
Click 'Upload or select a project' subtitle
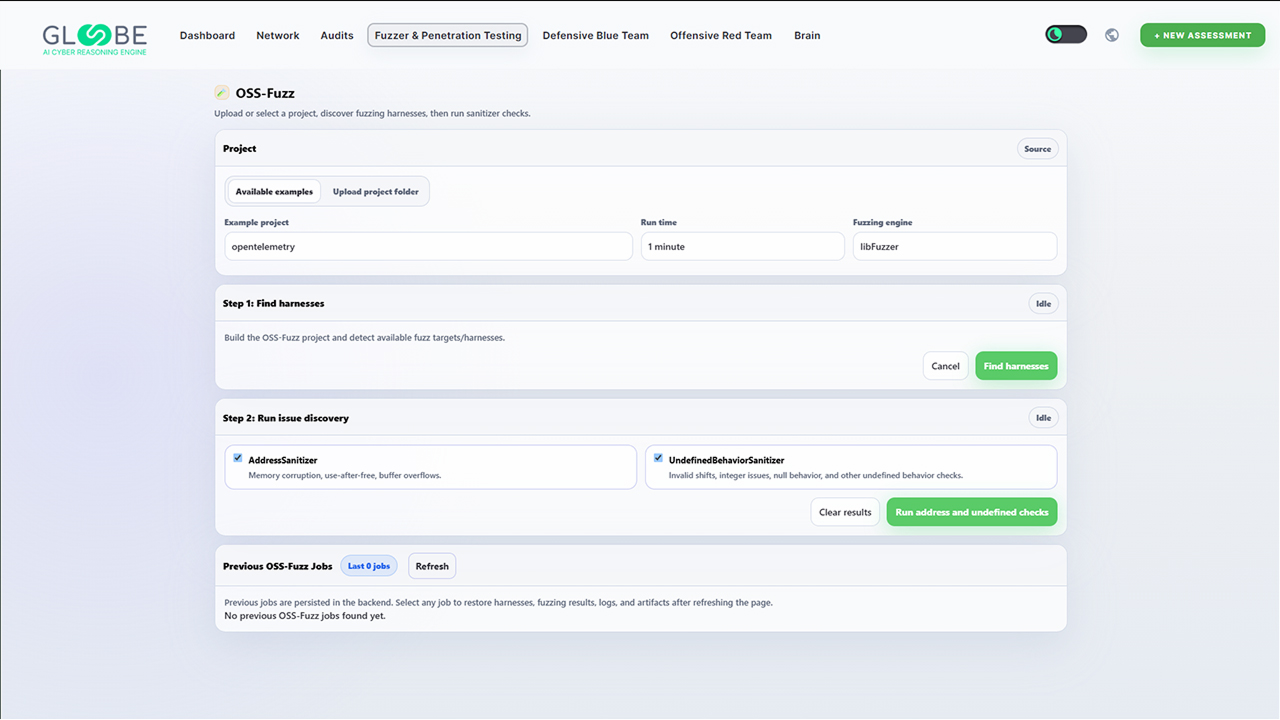[x=373, y=114]
